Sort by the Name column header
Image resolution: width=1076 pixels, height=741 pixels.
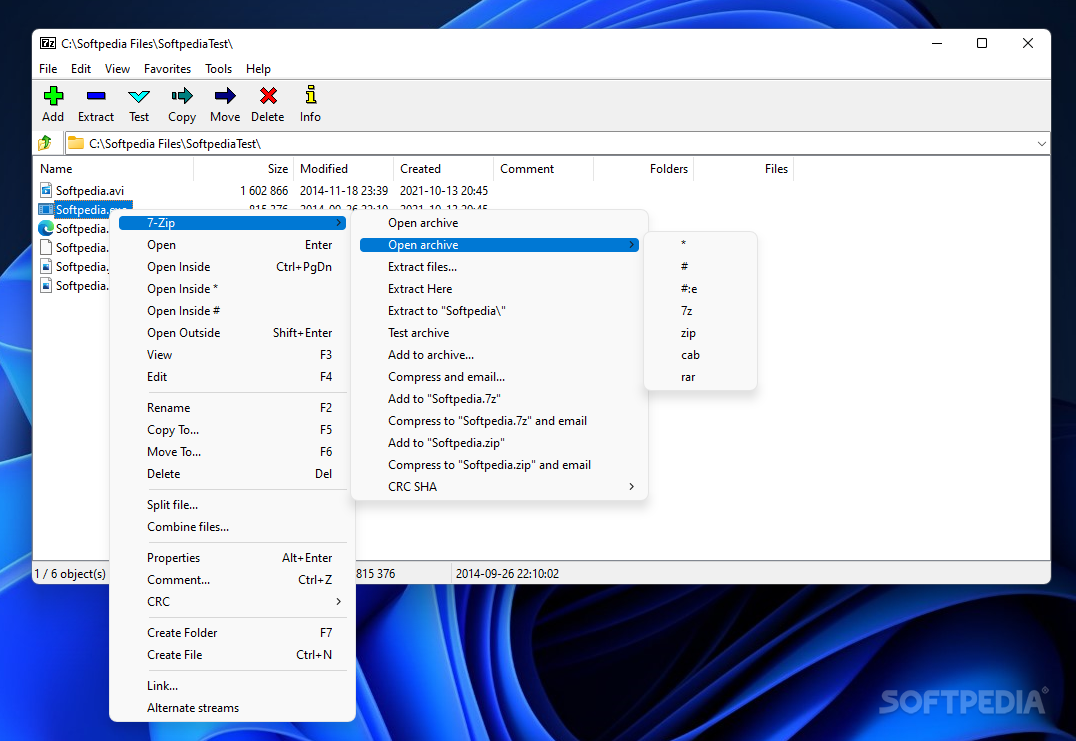coord(114,169)
